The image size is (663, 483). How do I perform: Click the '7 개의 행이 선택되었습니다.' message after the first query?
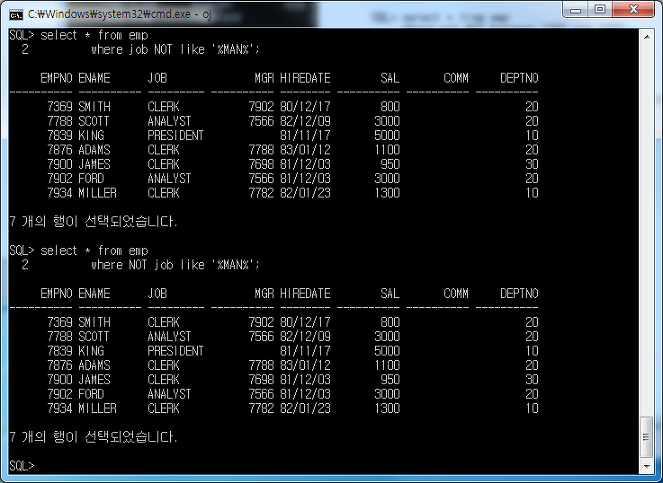(93, 221)
